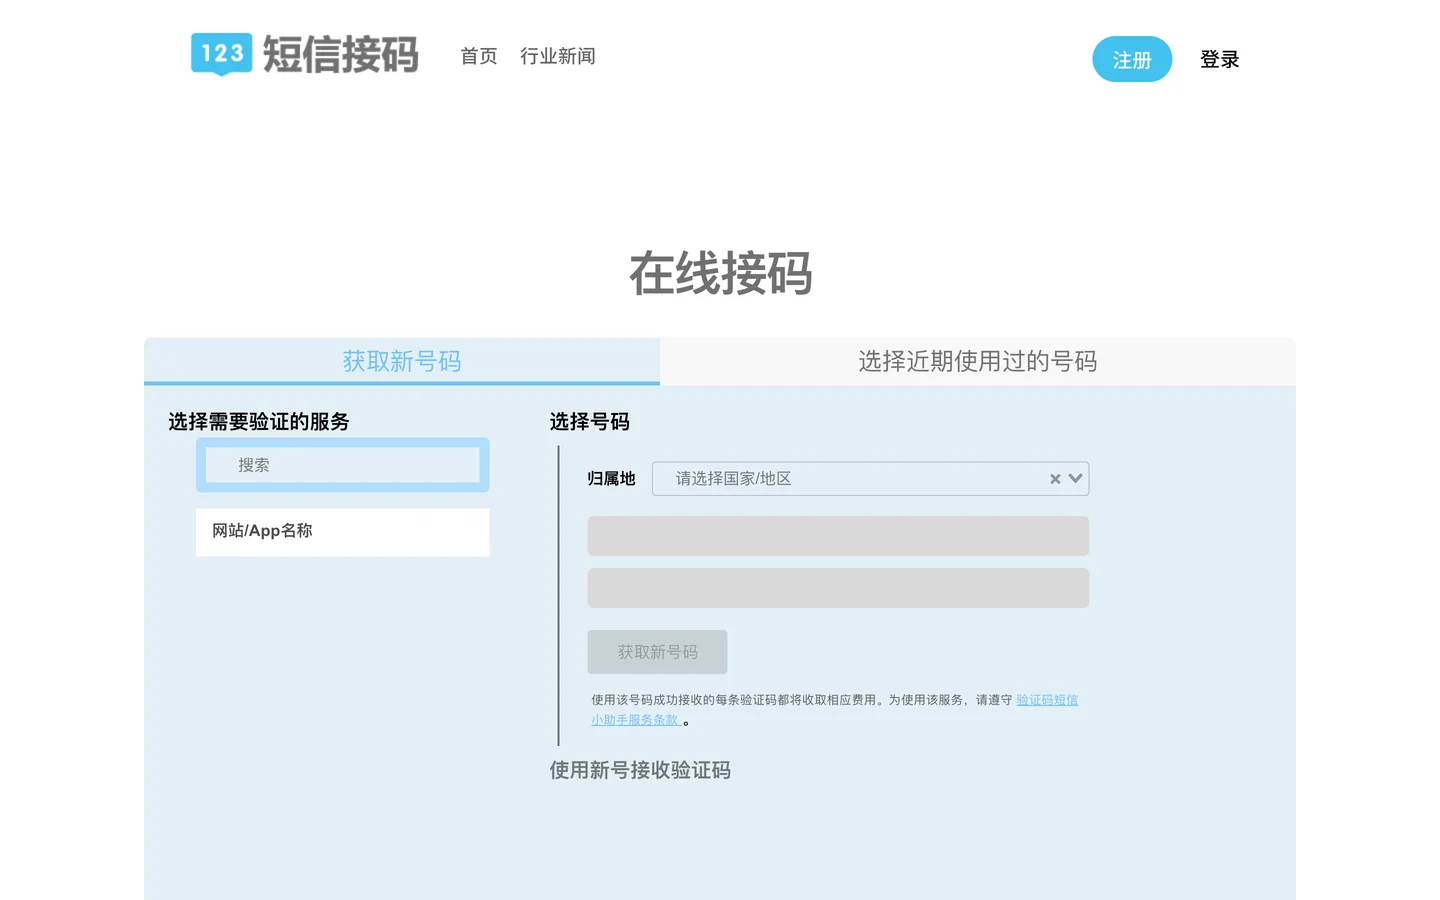
Task: Click the 短信接码 site name text
Action: pos(340,55)
